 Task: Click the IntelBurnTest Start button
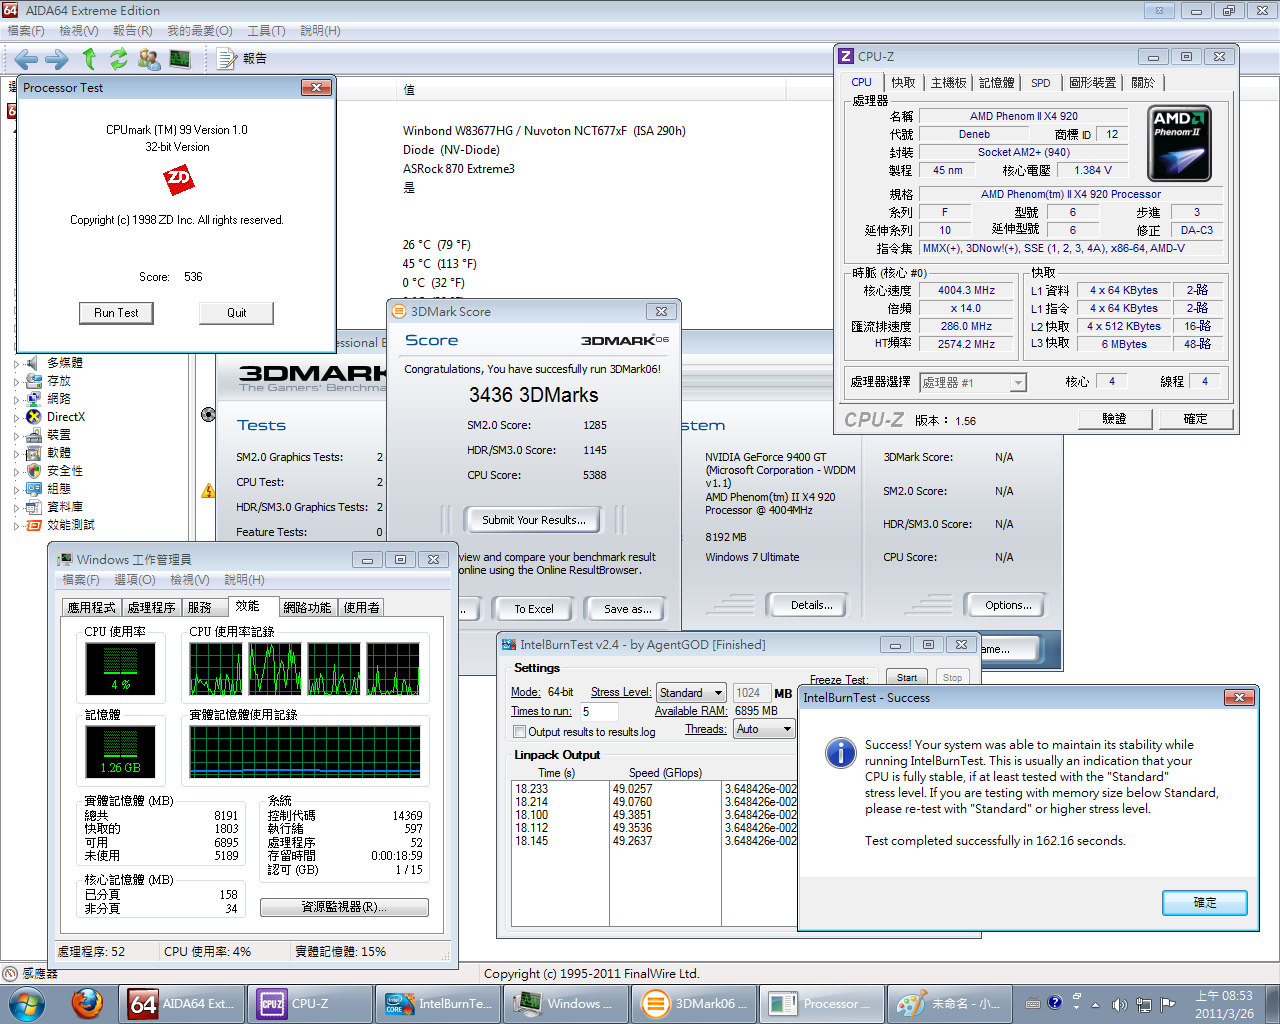coord(907,677)
